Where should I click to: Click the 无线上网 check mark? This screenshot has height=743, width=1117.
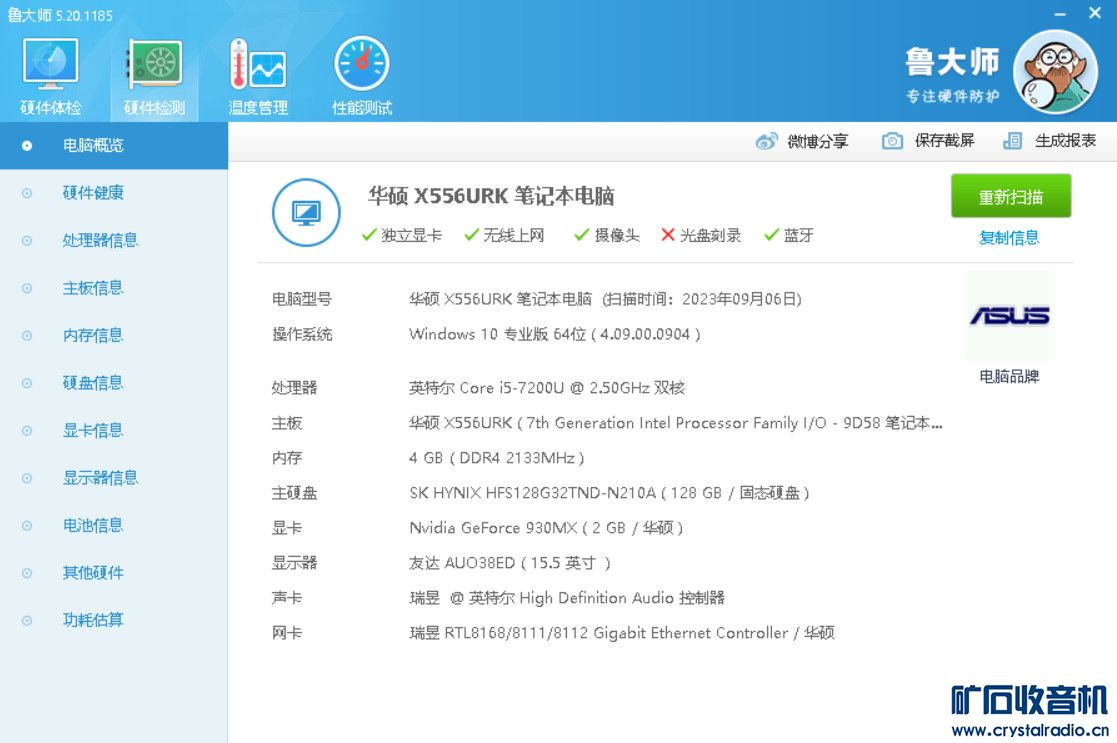coord(471,235)
